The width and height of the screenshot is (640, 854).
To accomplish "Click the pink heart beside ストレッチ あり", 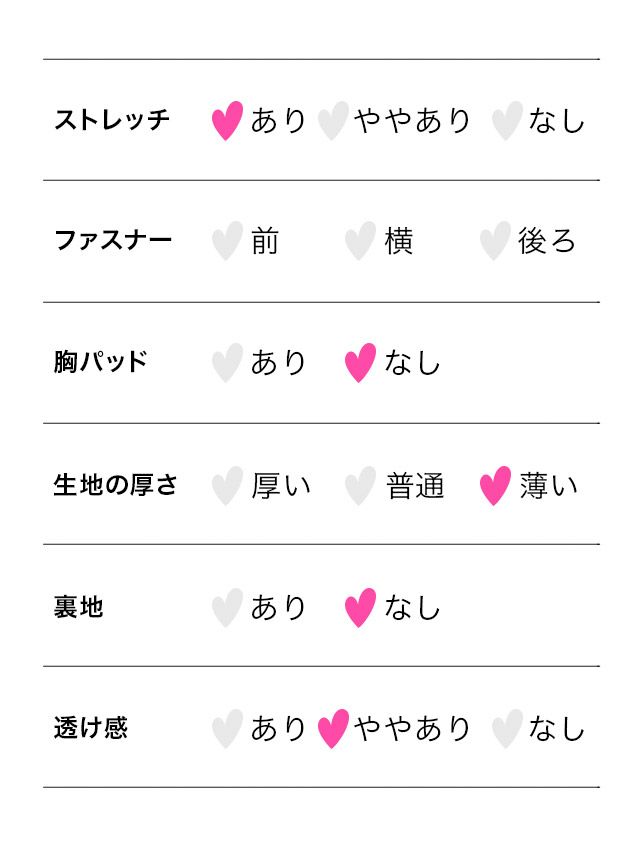I will click(x=228, y=121).
